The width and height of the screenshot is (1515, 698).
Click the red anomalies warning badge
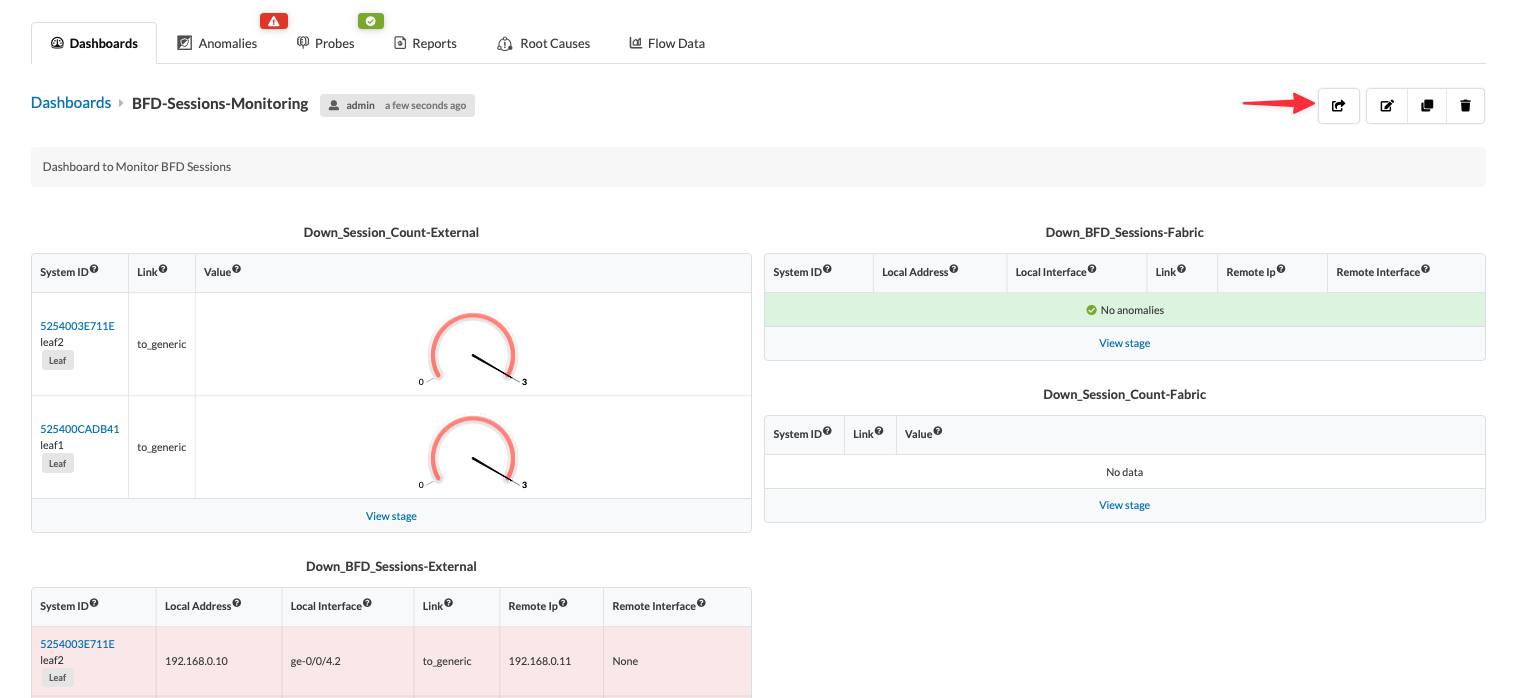(x=274, y=21)
